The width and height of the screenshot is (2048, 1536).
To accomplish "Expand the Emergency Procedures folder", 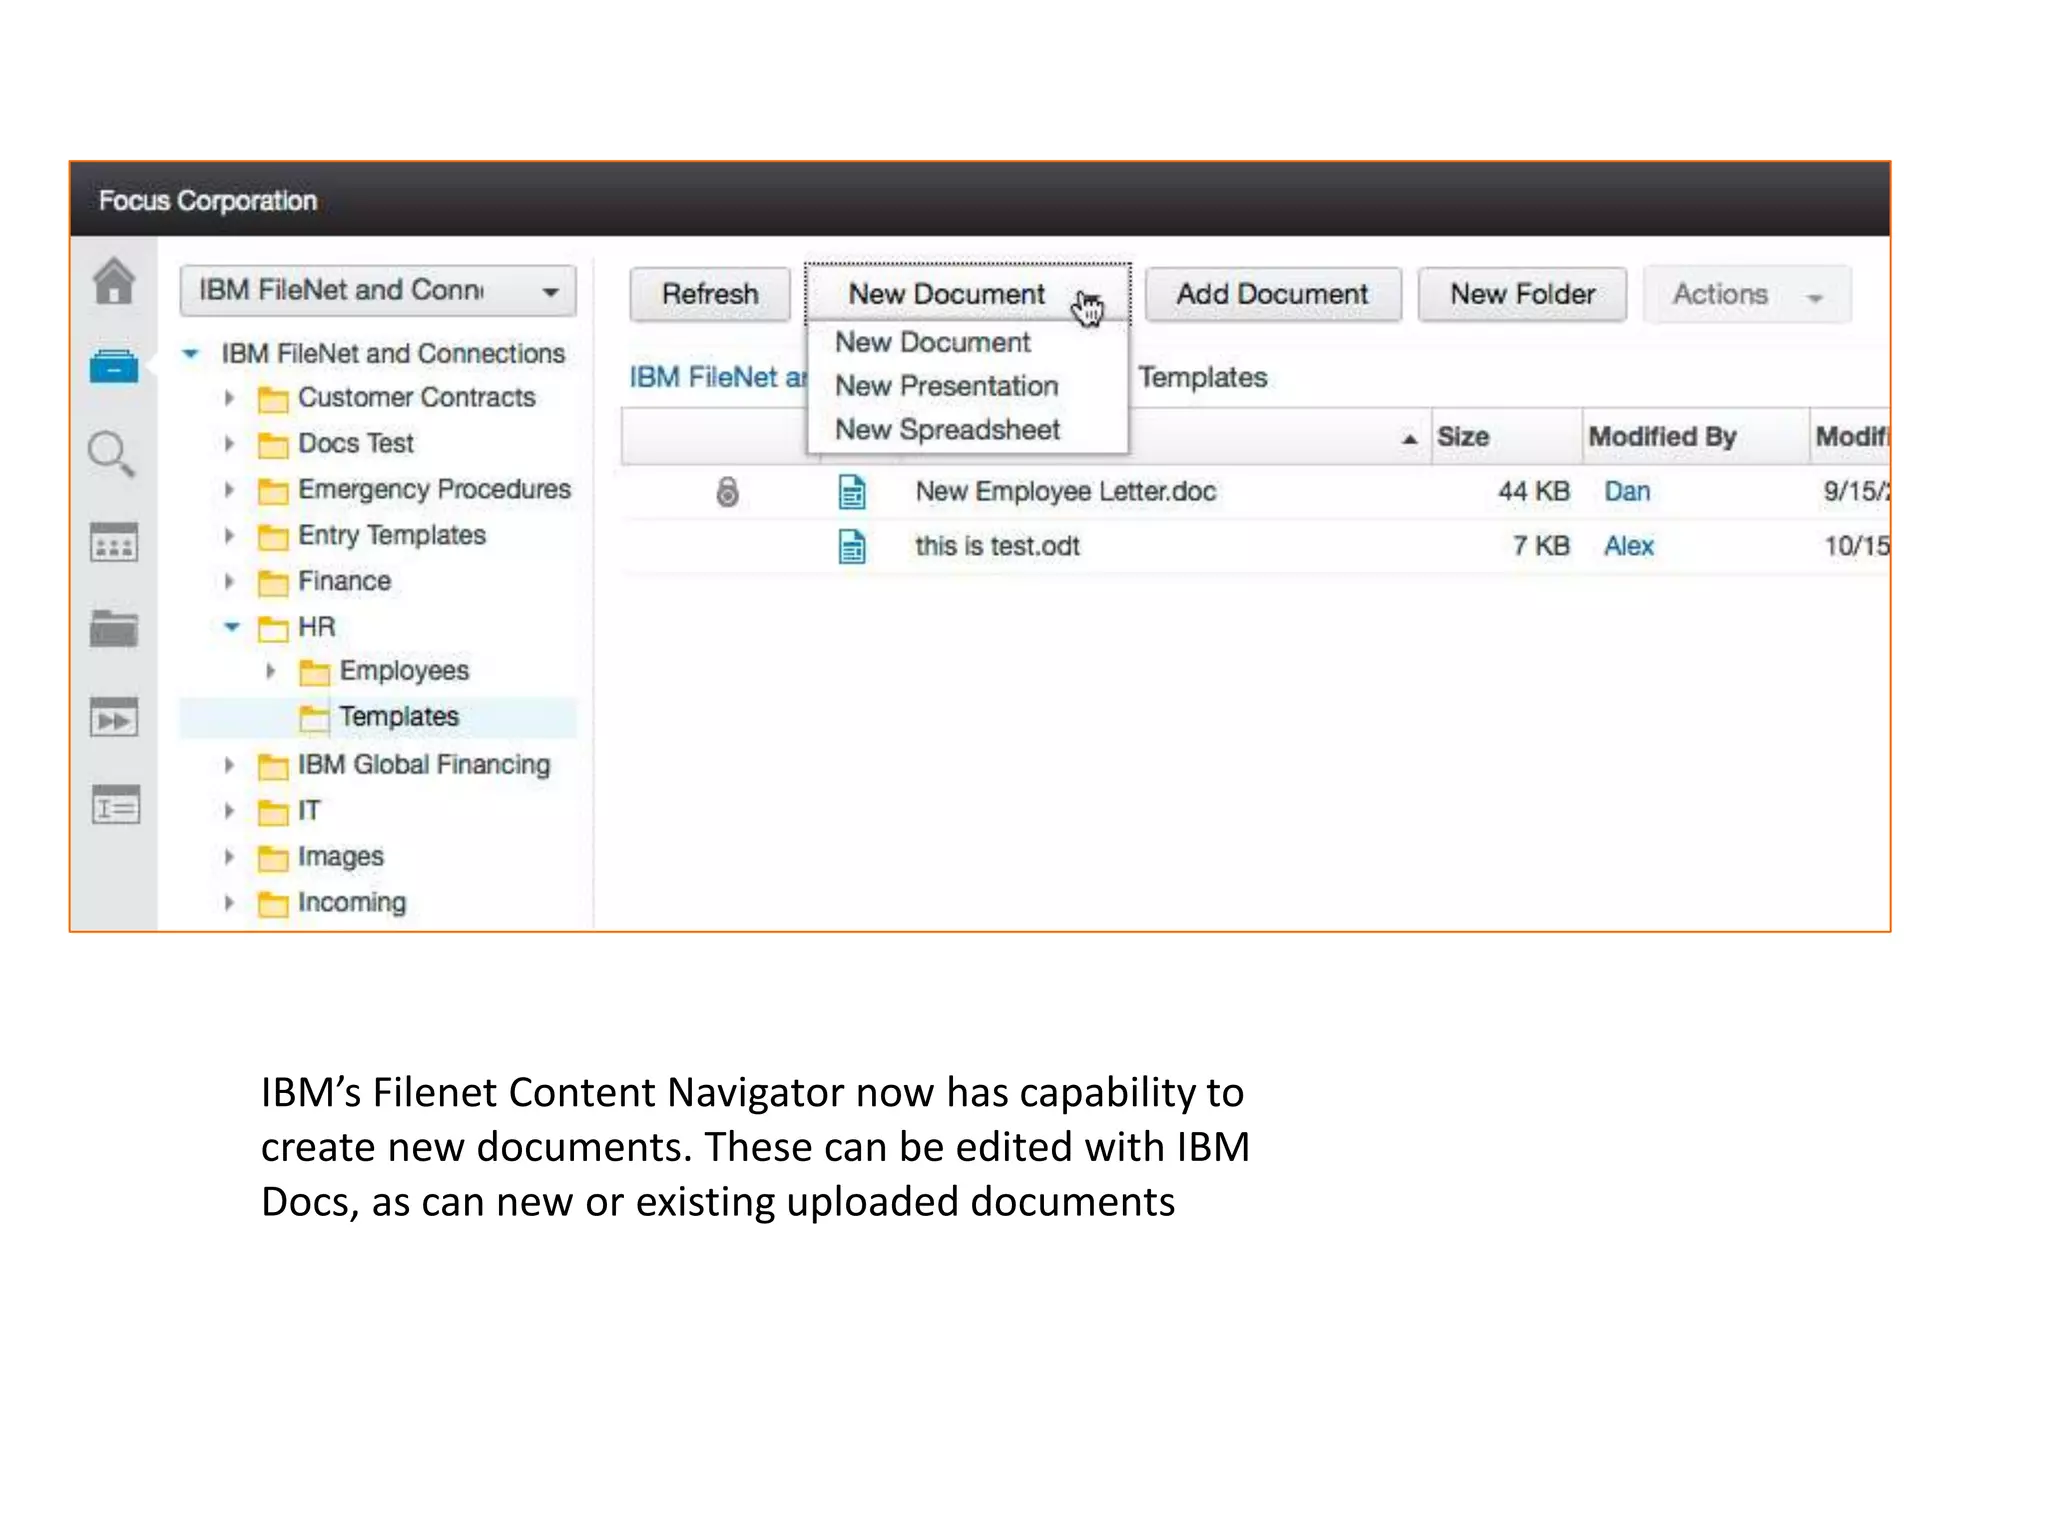I will click(x=229, y=490).
